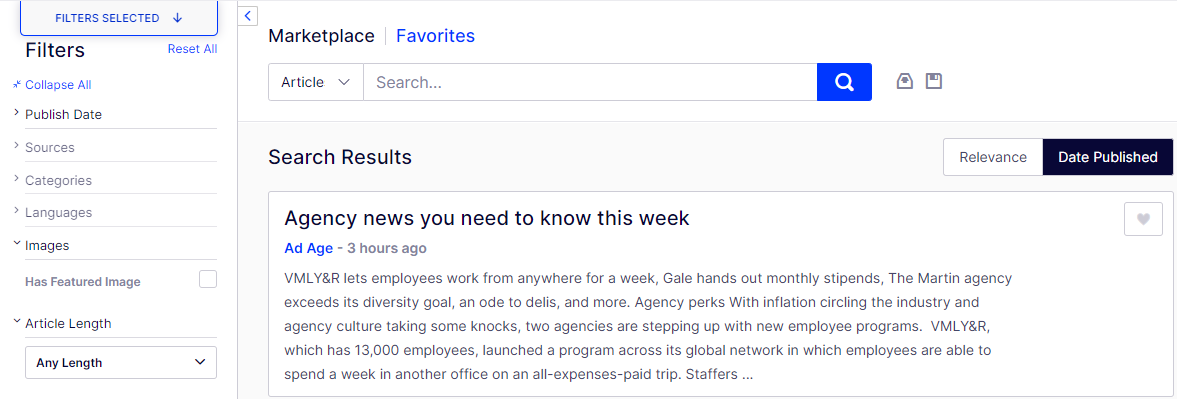
Task: Click the Collapse All arrows icon
Action: [x=17, y=86]
